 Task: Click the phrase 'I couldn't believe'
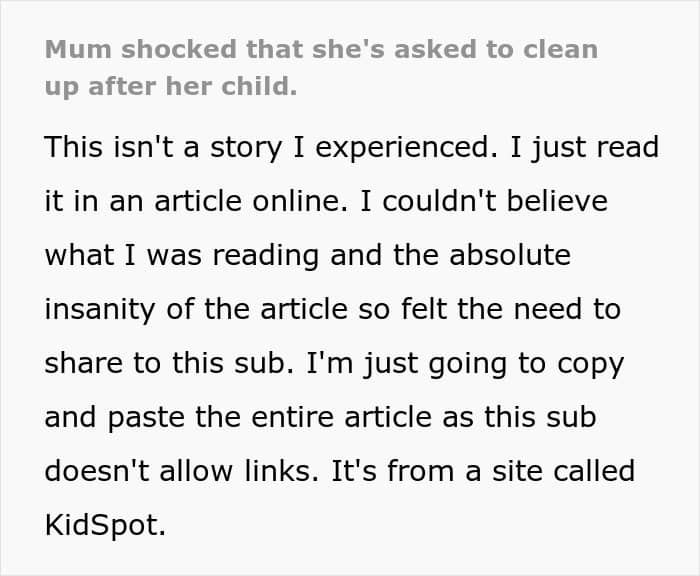[x=484, y=201]
